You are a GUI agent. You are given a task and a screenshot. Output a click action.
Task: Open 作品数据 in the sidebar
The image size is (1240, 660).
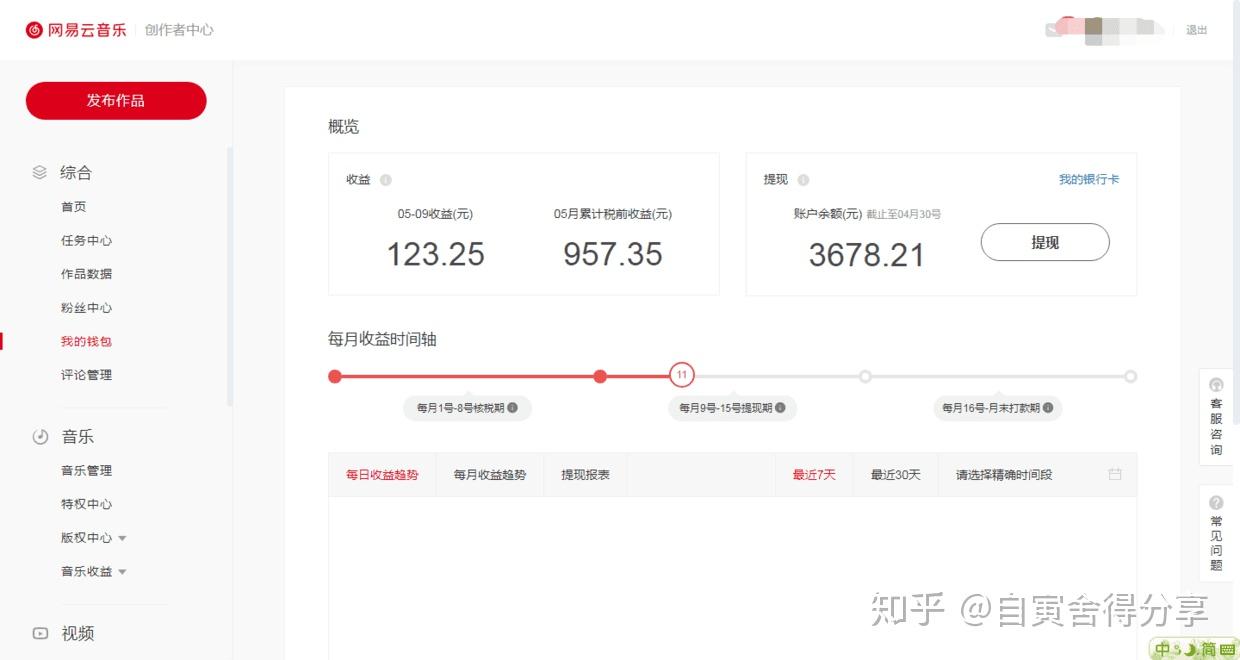click(x=86, y=274)
